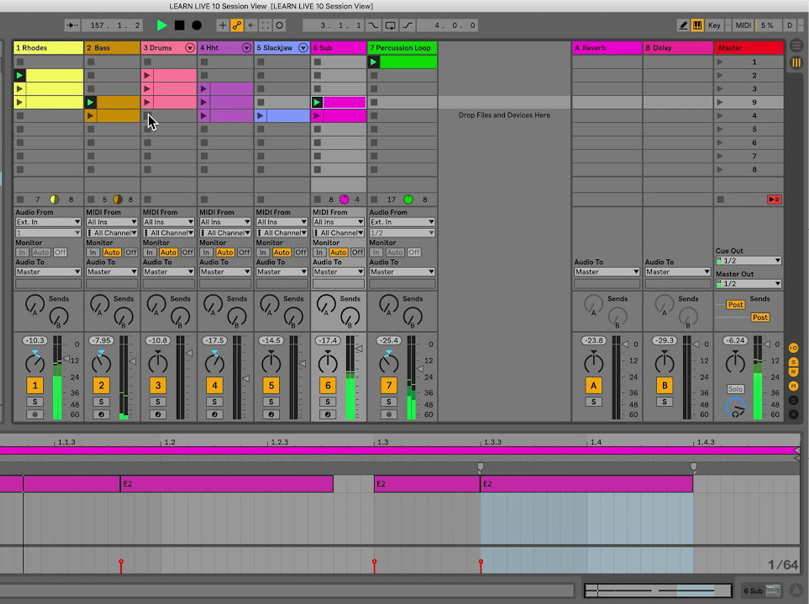This screenshot has height=604, width=809.
Task: Click the CPU load 5 % indicator
Action: point(767,25)
